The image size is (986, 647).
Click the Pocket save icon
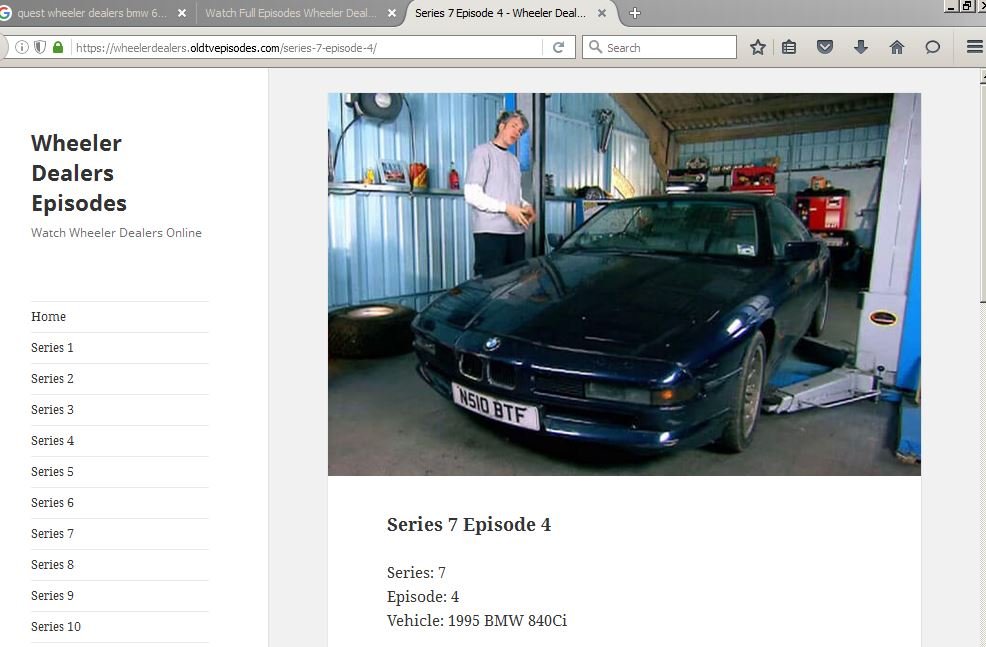coord(824,47)
